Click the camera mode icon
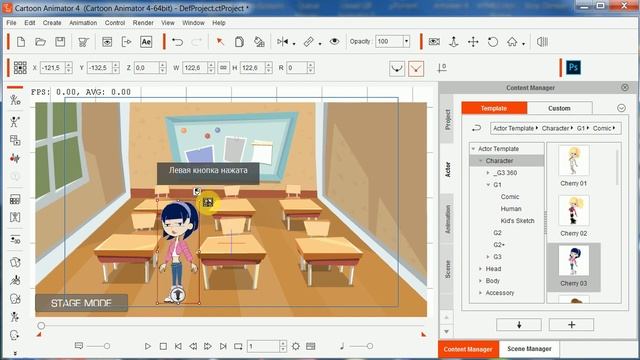The width and height of the screenshot is (640, 360). point(434,42)
